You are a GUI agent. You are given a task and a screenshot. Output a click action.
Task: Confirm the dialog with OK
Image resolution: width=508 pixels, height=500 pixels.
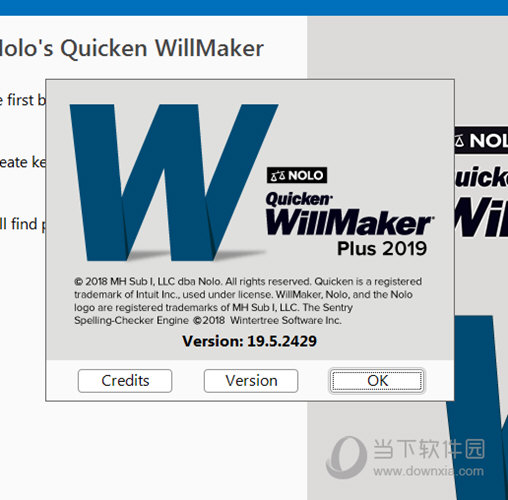tap(377, 381)
